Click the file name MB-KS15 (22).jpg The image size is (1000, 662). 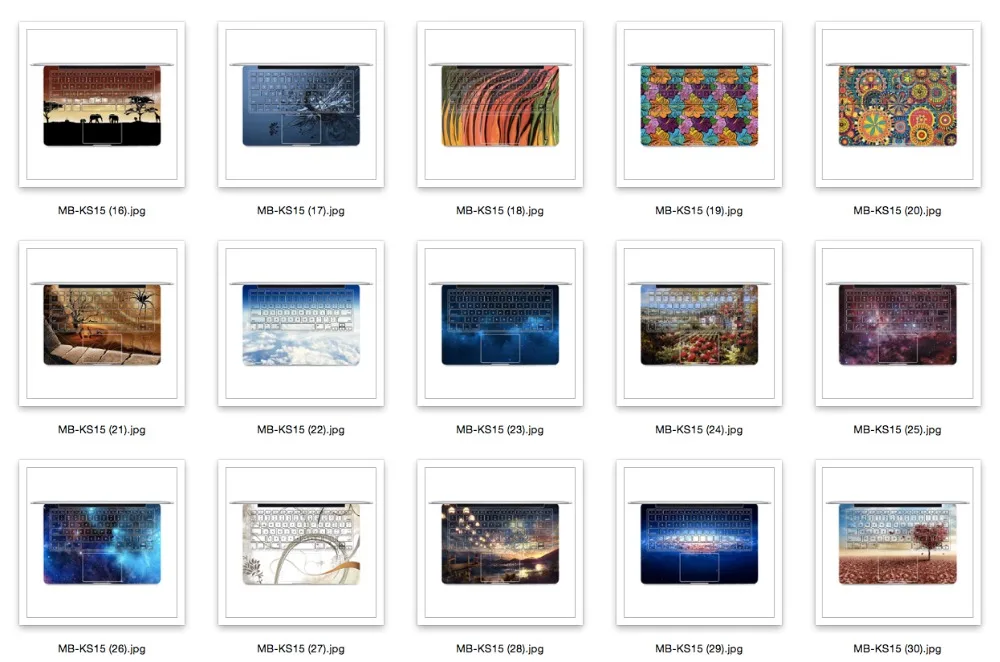(x=301, y=430)
